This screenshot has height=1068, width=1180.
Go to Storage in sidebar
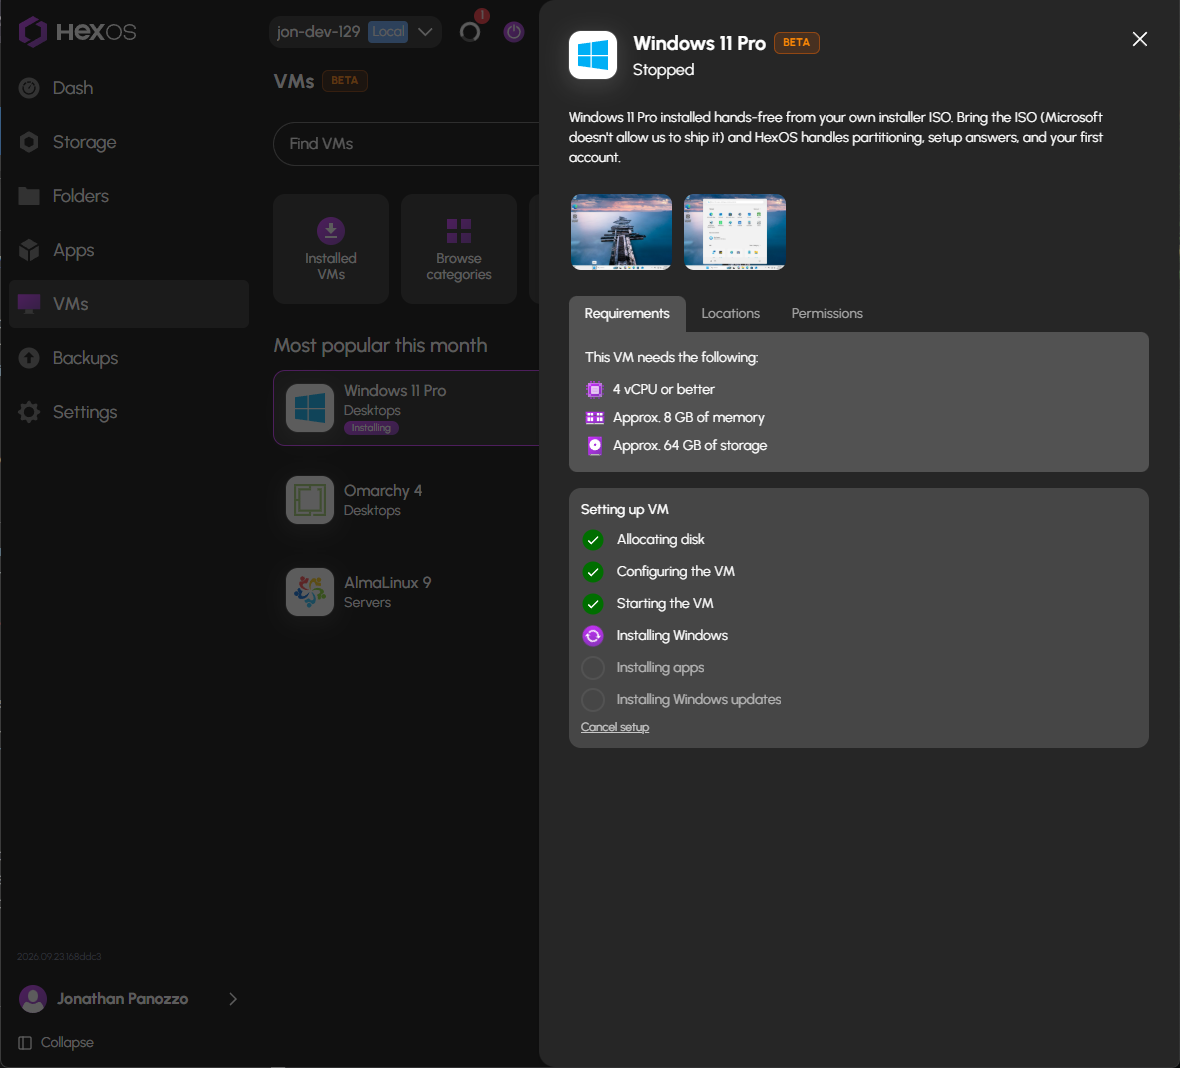129,142
